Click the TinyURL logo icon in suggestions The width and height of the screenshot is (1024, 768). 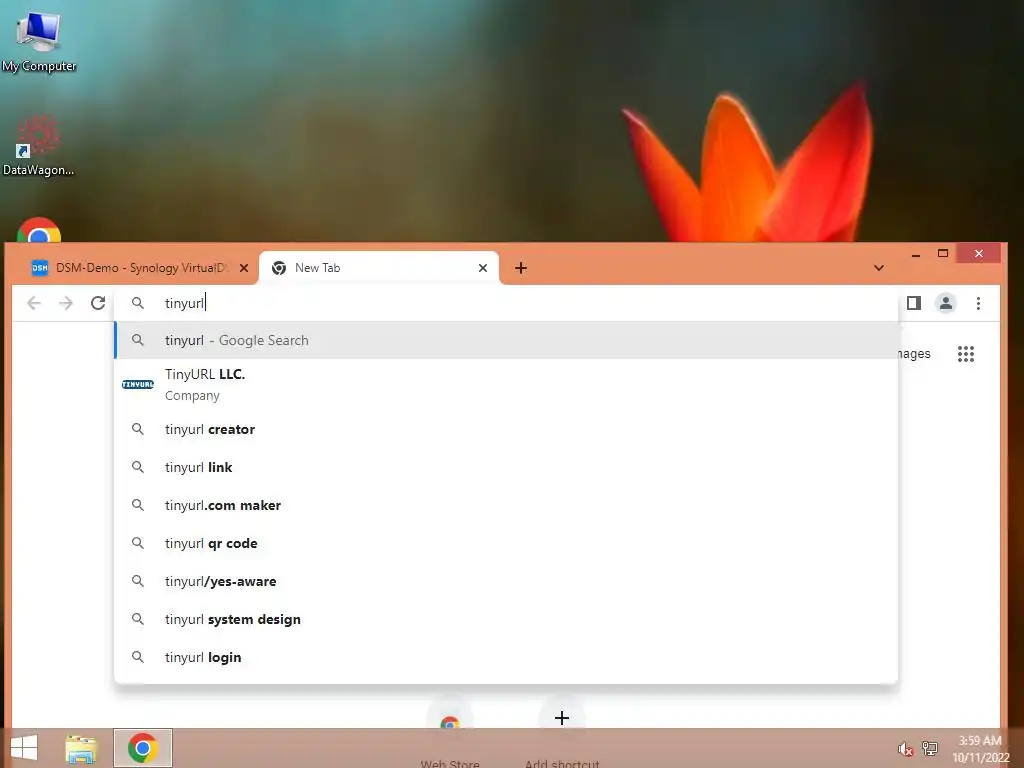tap(138, 385)
